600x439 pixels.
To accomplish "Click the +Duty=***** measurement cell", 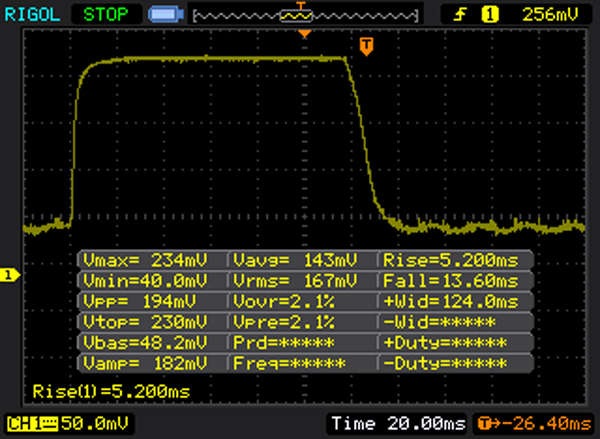I will pos(445,343).
